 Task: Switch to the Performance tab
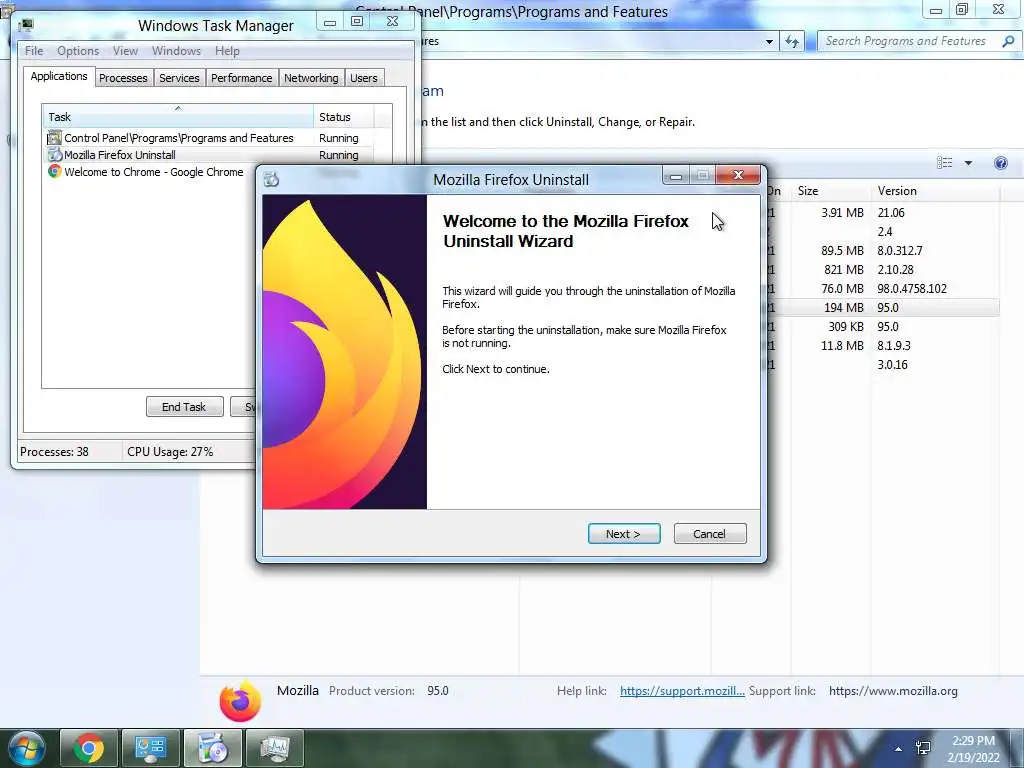242,78
